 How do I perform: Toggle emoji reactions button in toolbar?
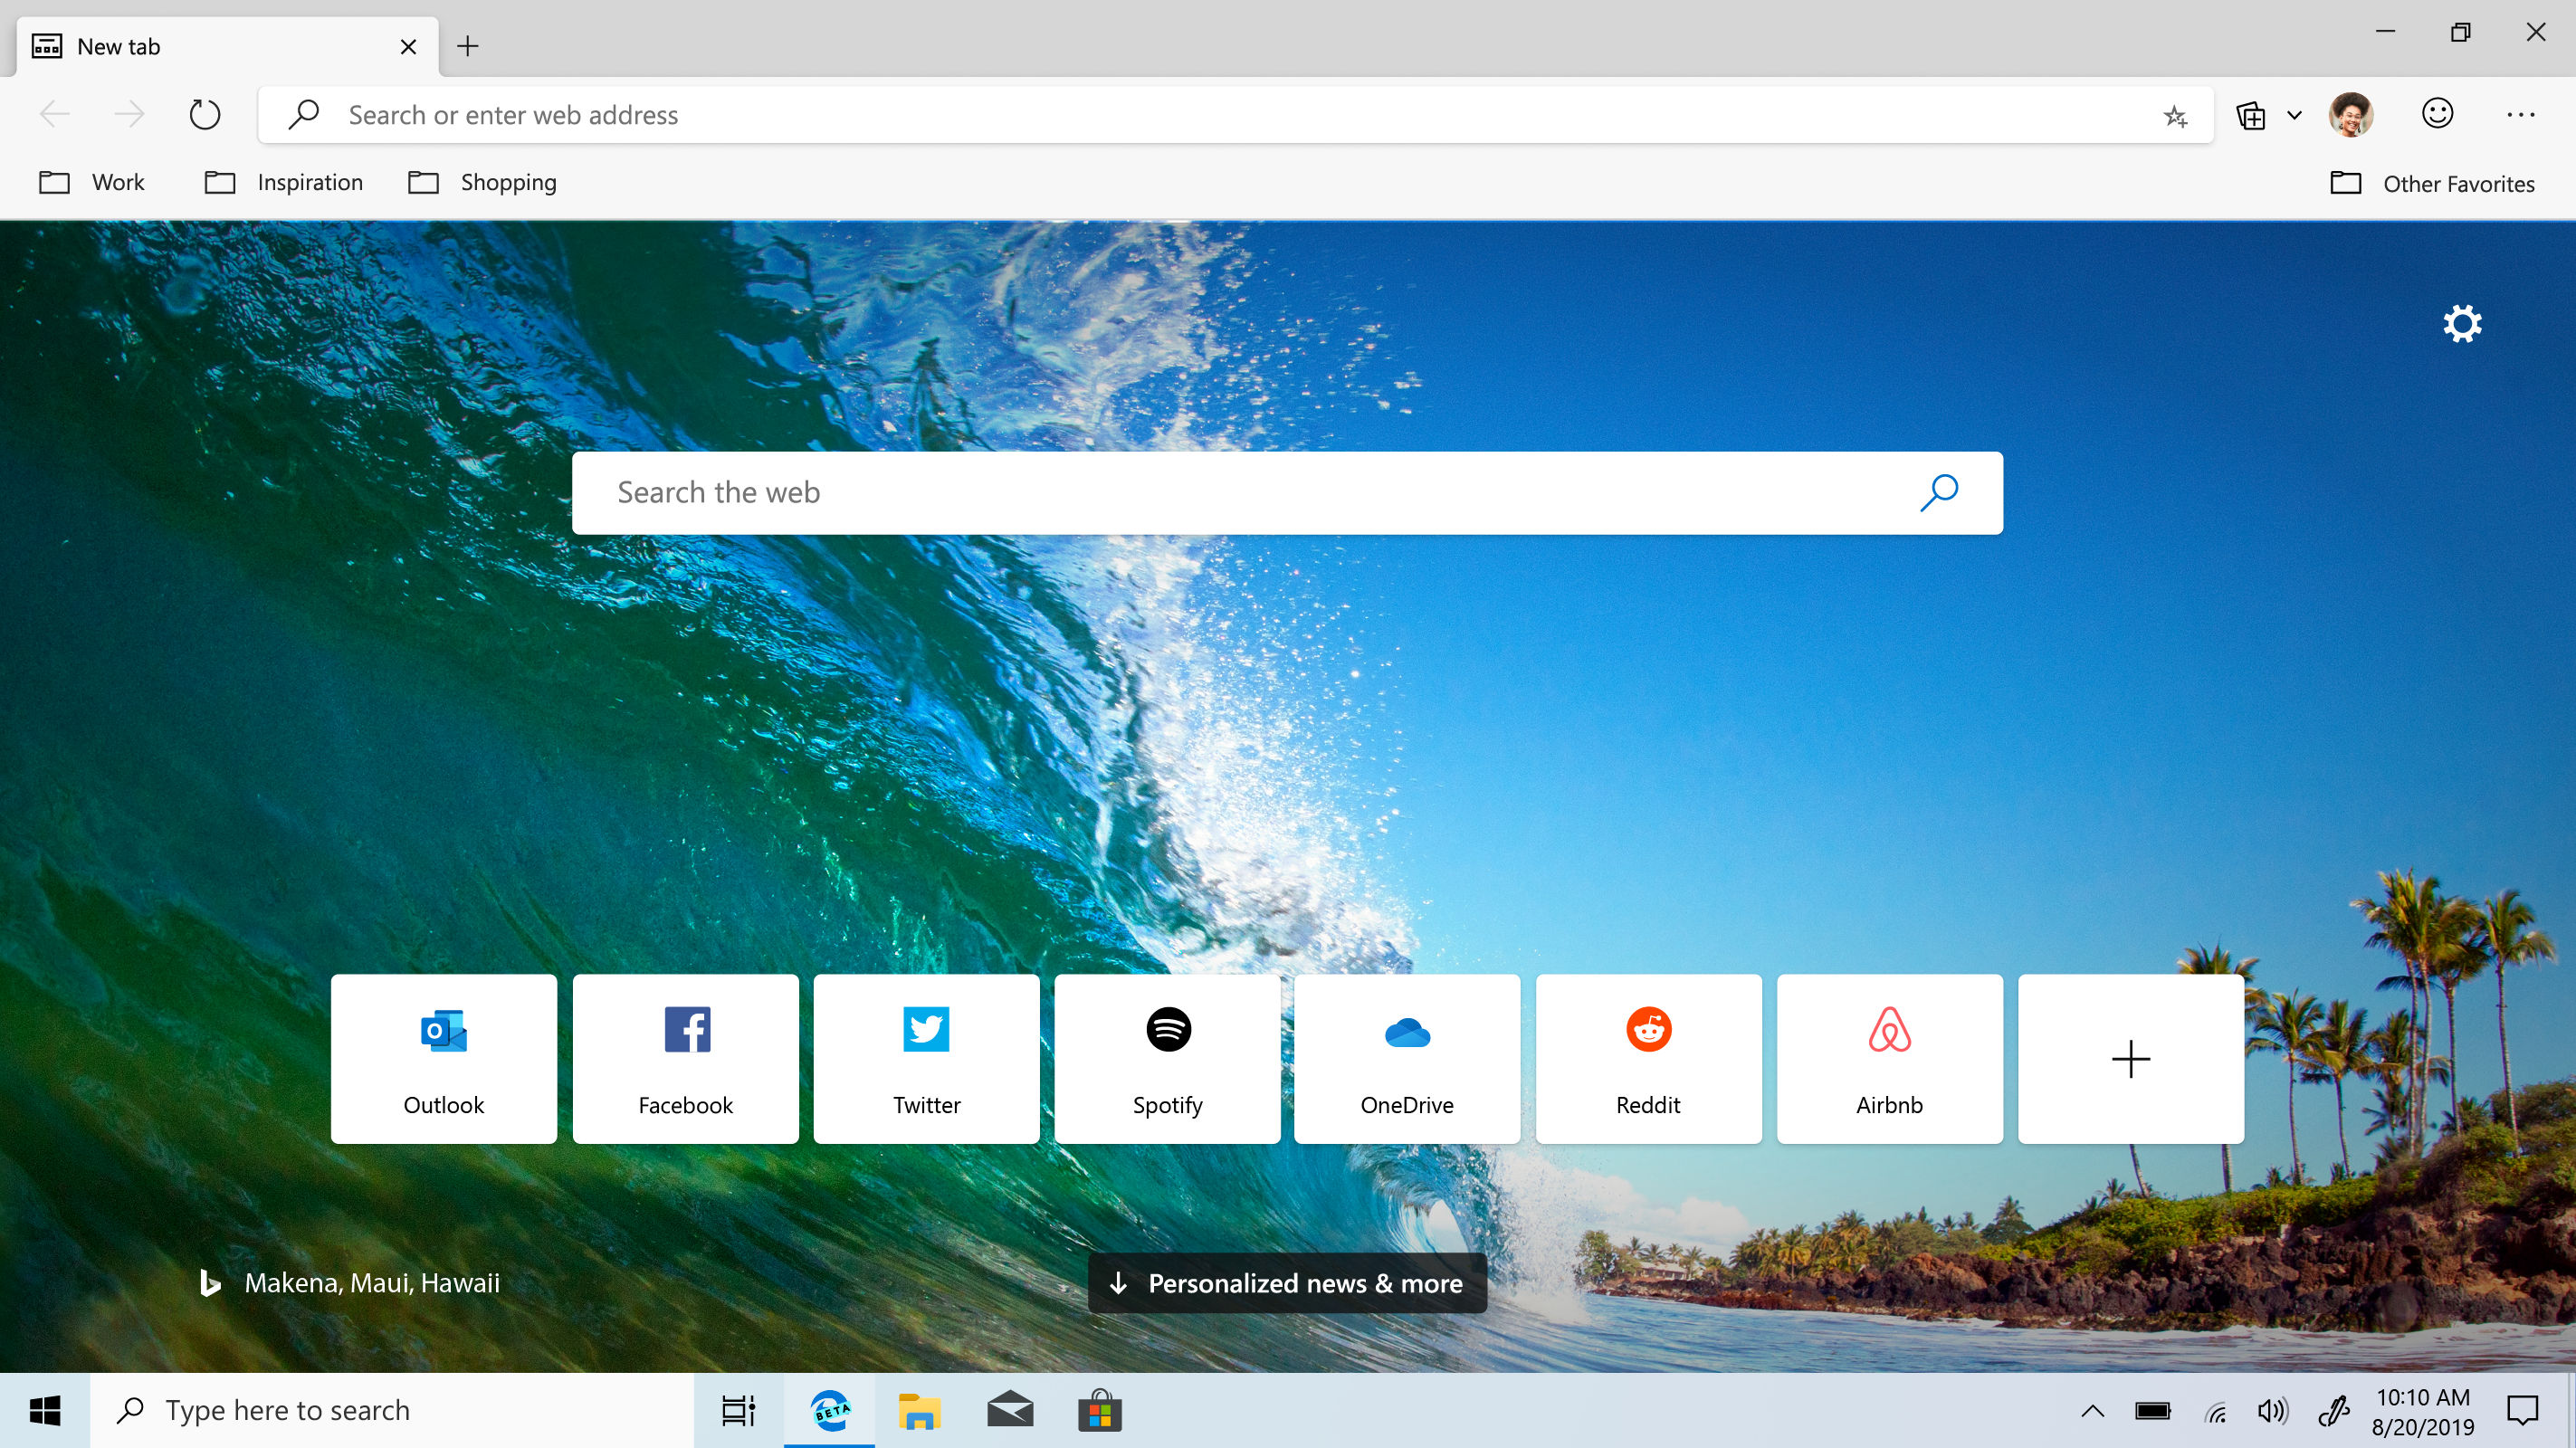(x=2438, y=113)
